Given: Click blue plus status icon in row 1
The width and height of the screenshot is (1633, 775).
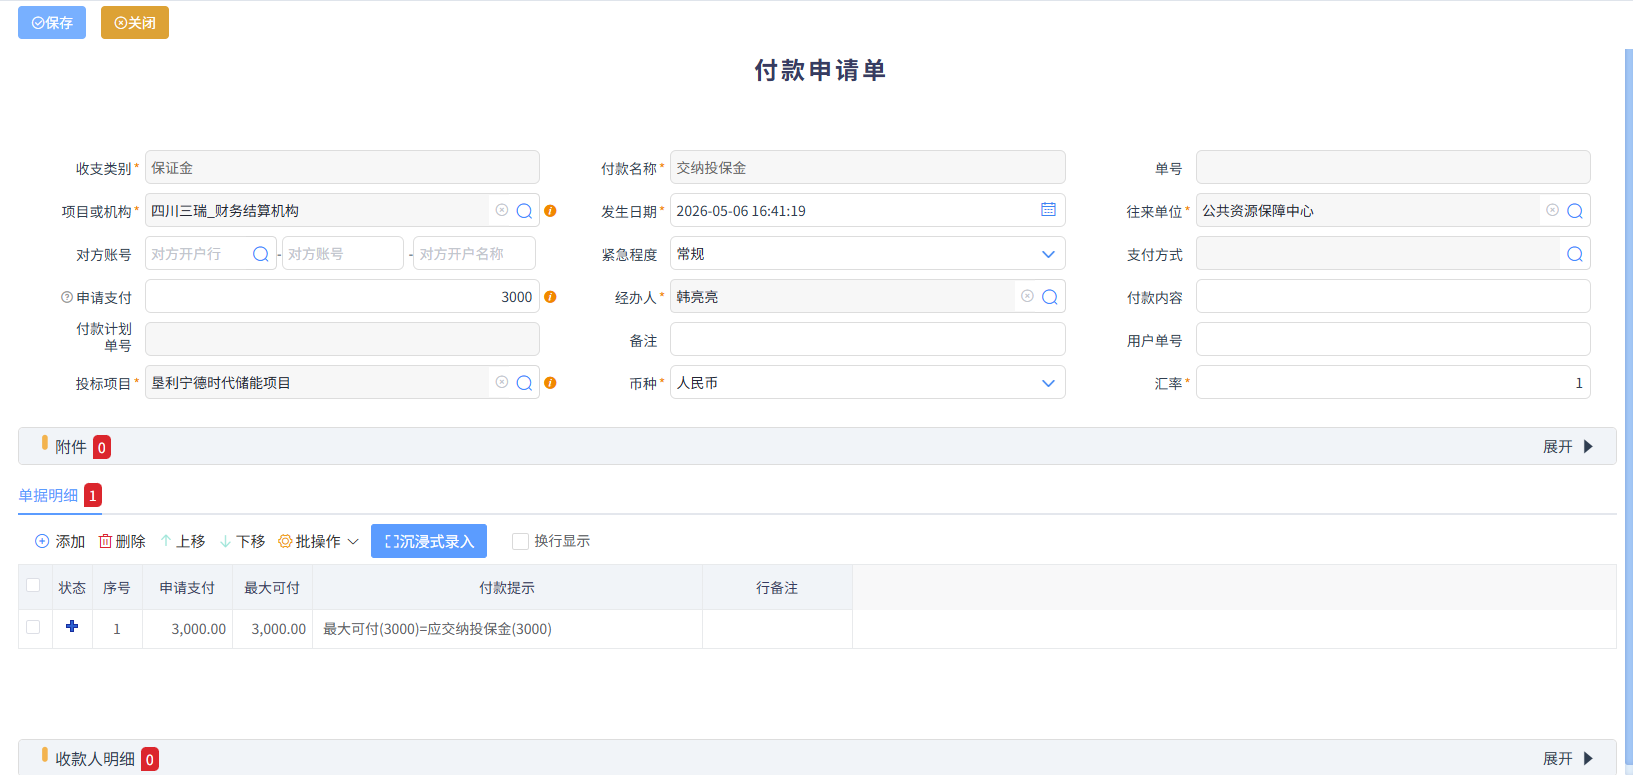Looking at the screenshot, I should point(72,626).
